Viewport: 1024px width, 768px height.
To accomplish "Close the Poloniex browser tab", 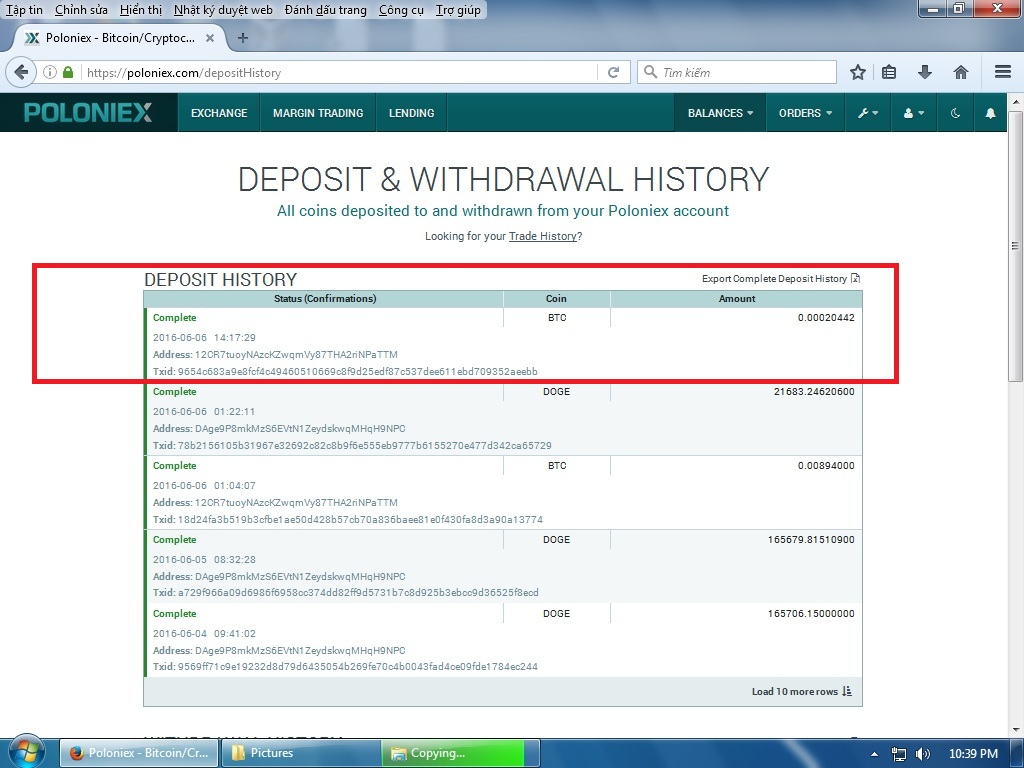I will click(210, 38).
